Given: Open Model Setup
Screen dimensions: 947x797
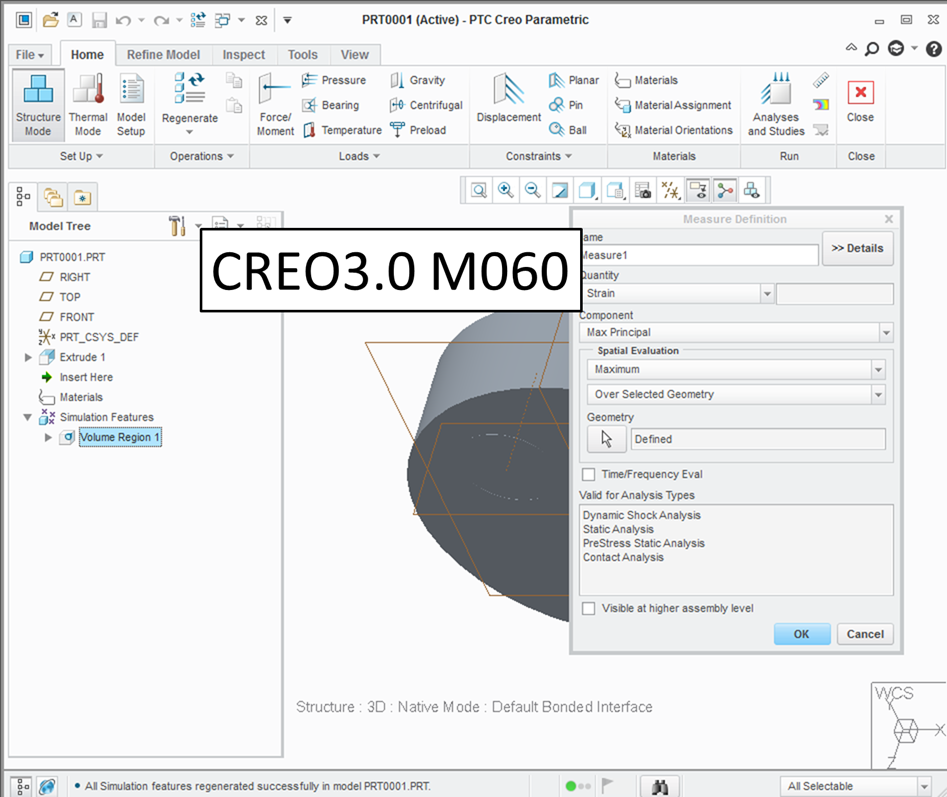Looking at the screenshot, I should point(131,106).
